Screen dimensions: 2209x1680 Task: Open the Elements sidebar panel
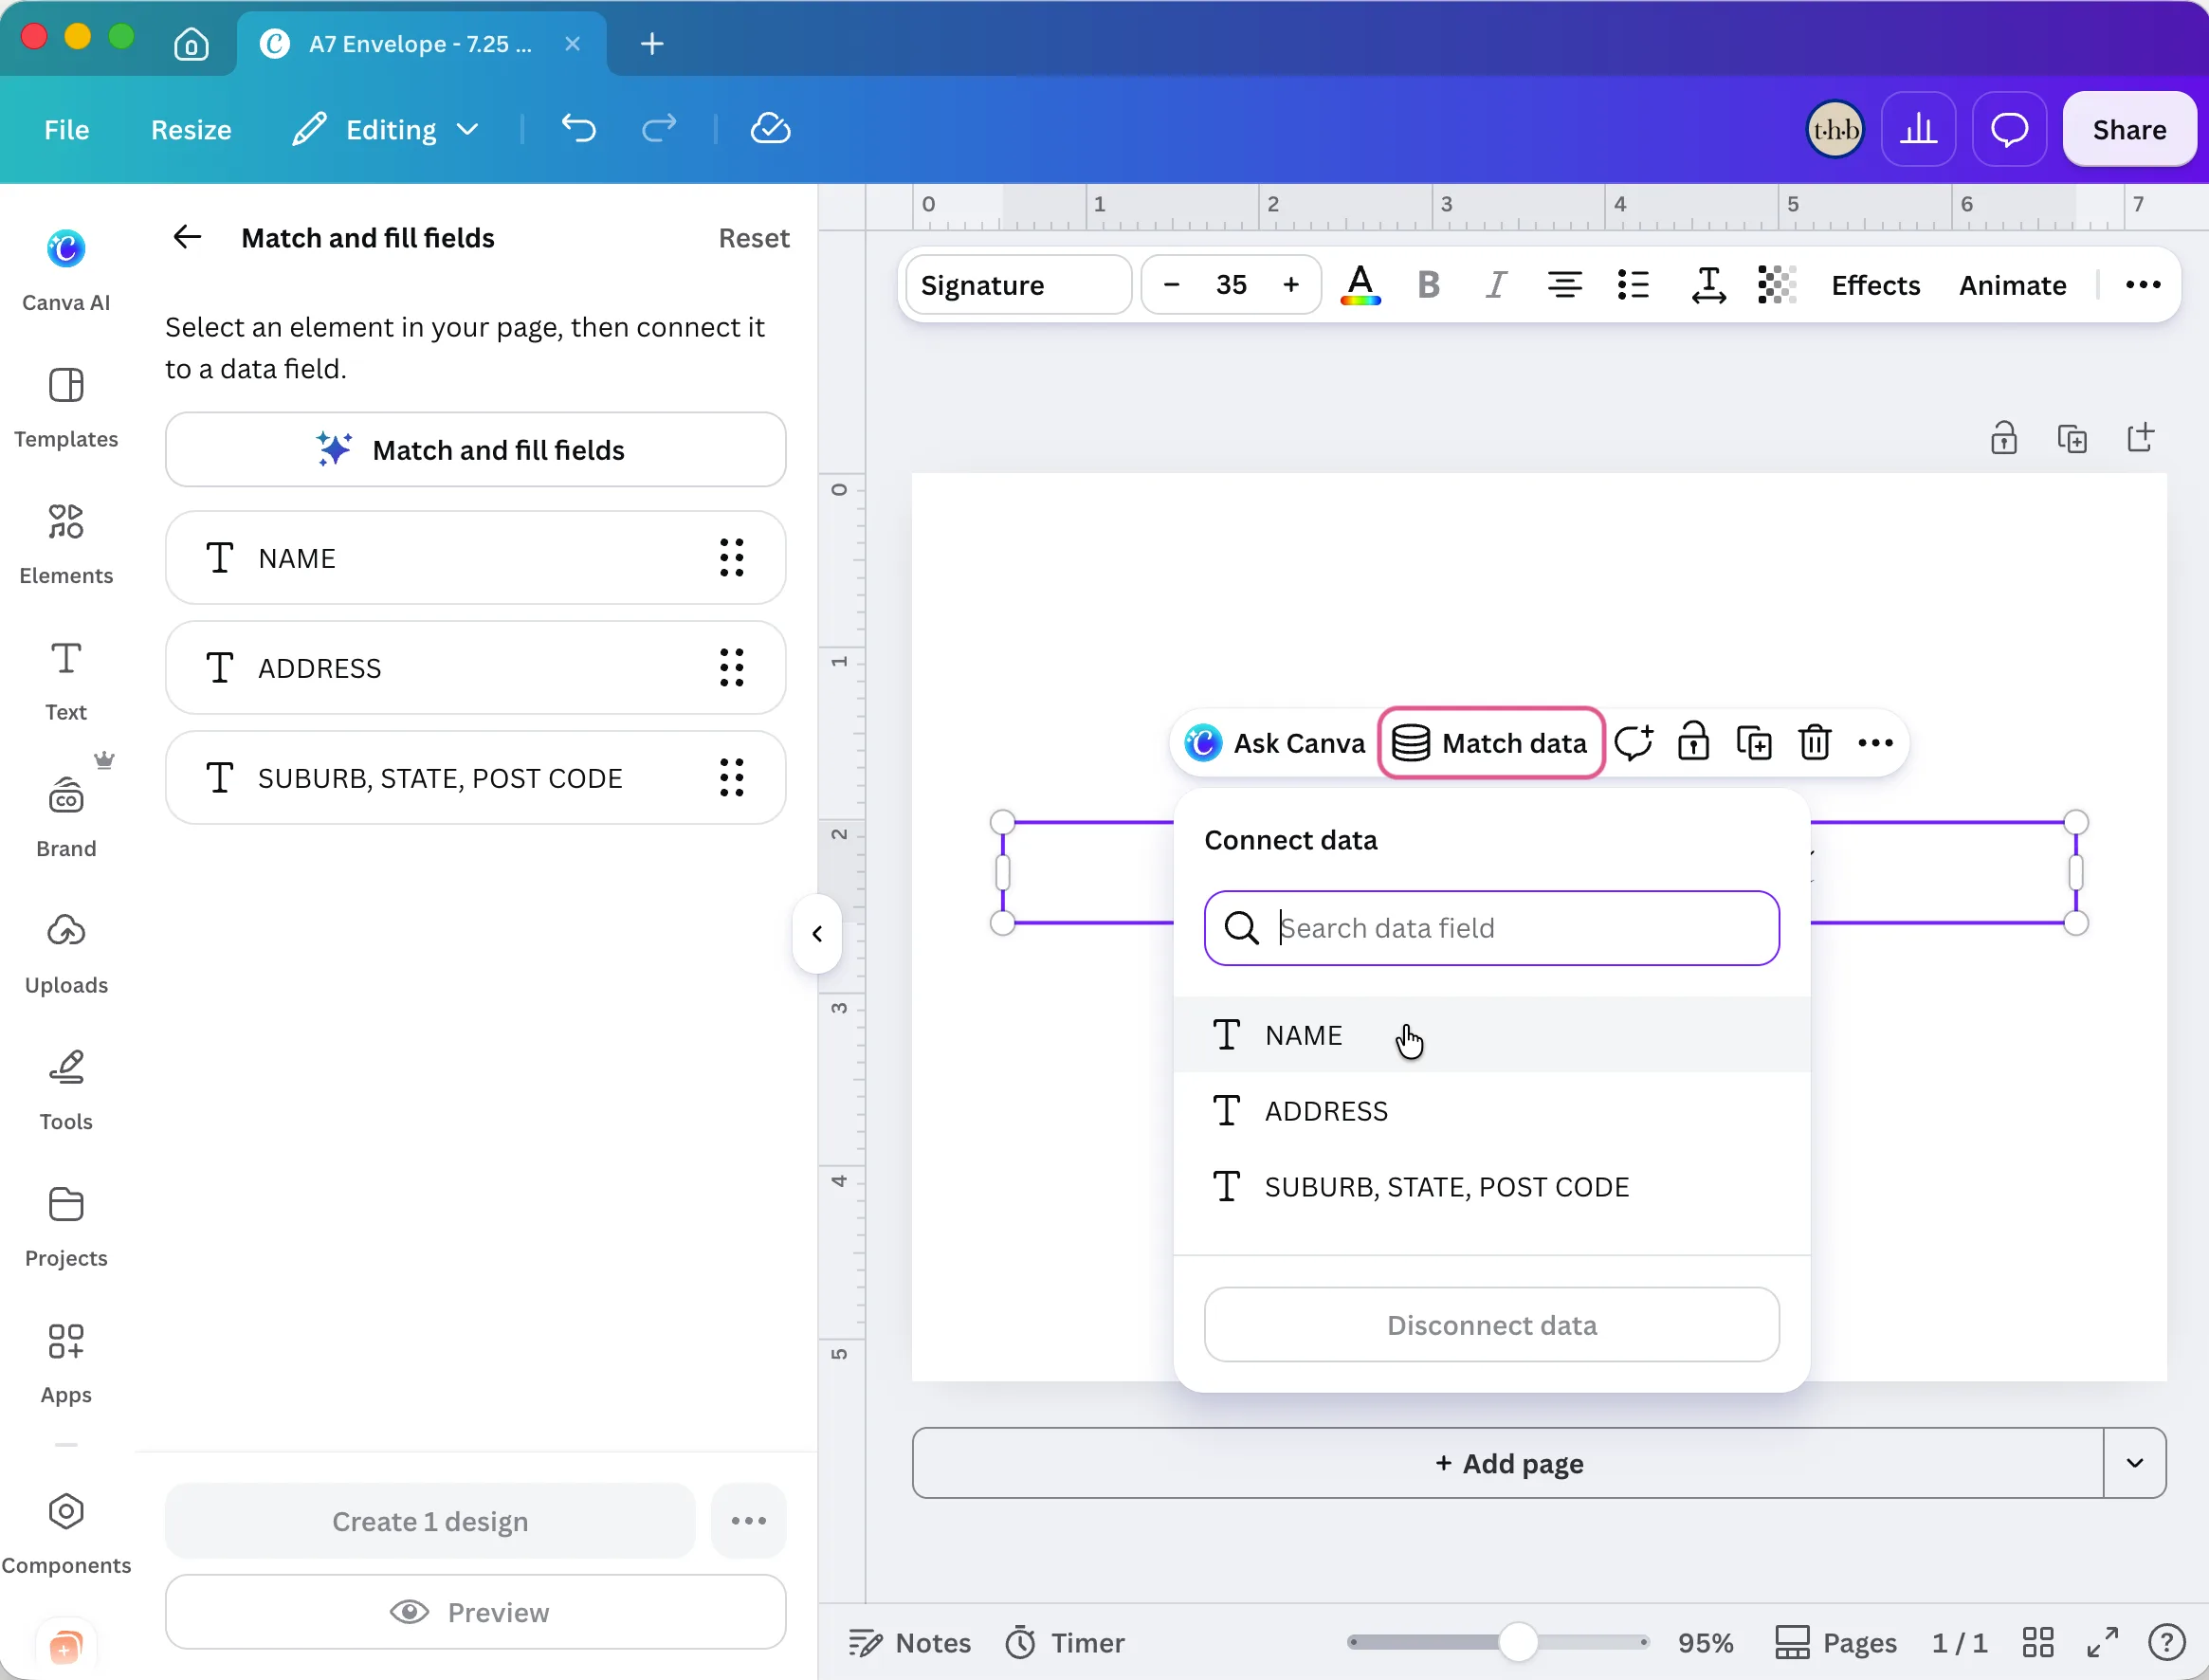click(66, 545)
